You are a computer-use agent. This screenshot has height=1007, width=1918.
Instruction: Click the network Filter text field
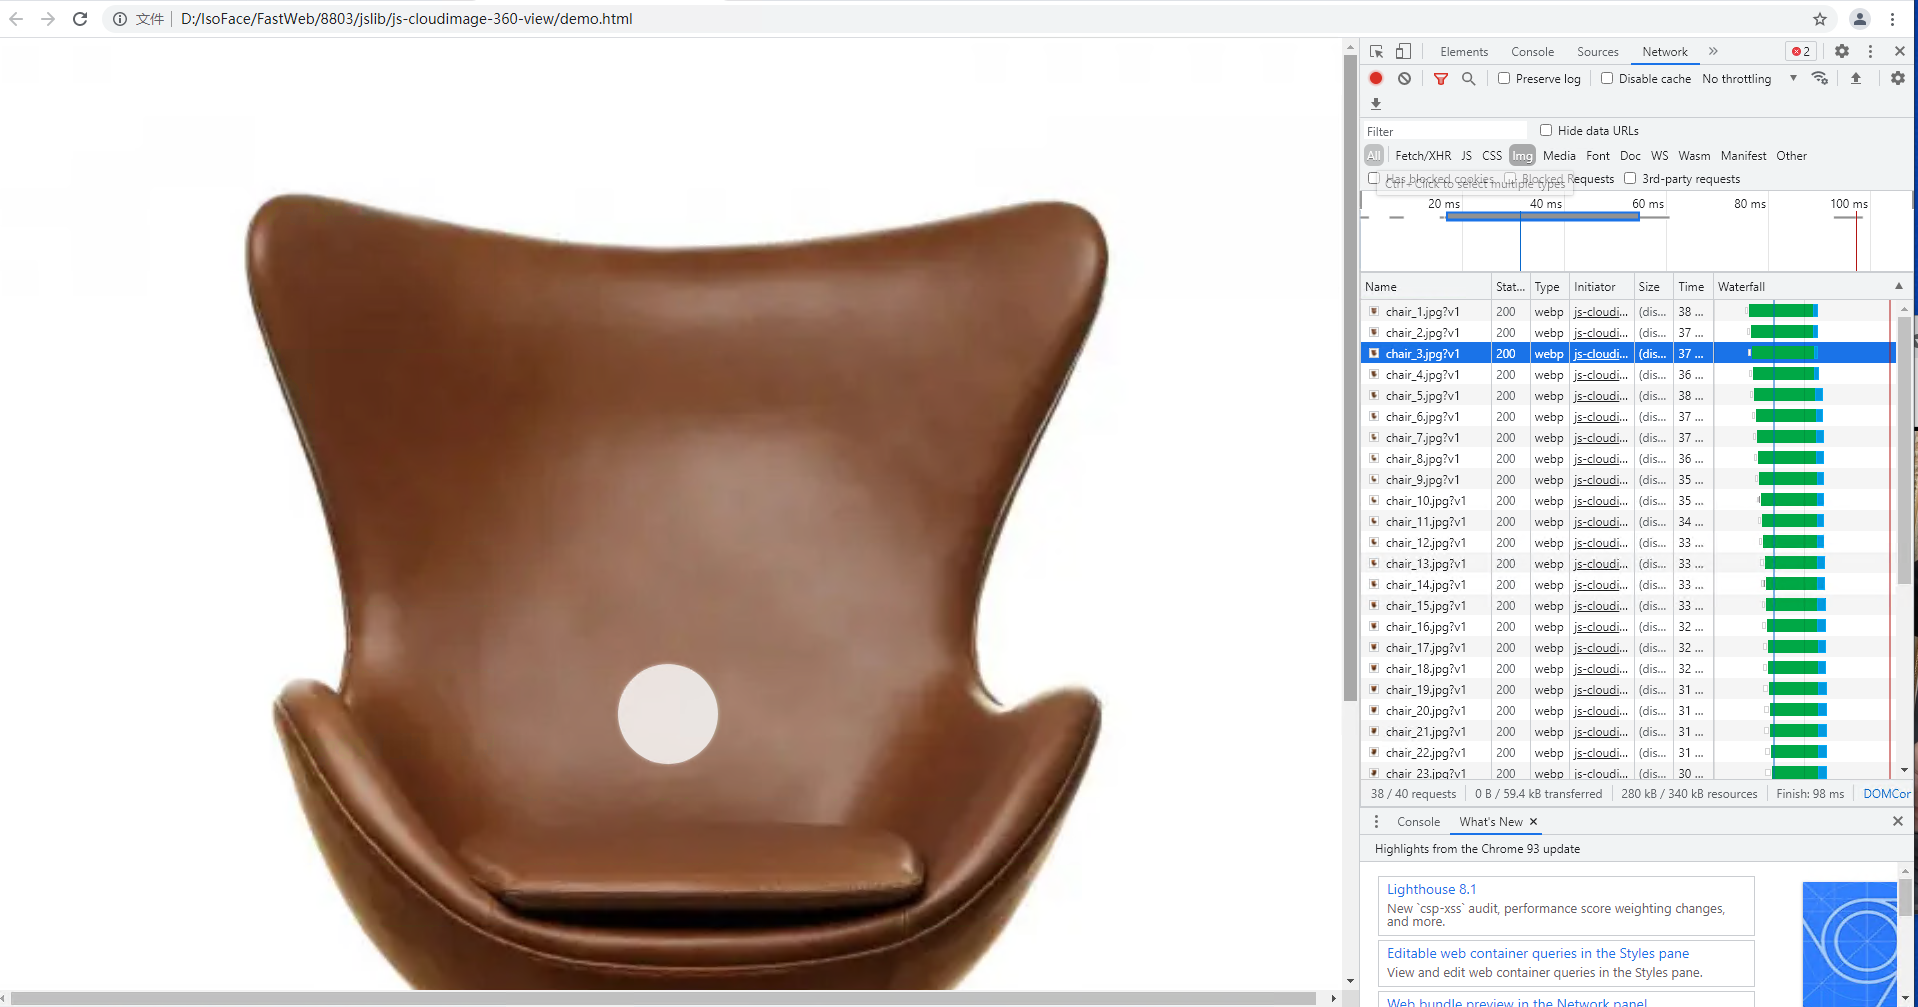pos(1445,131)
